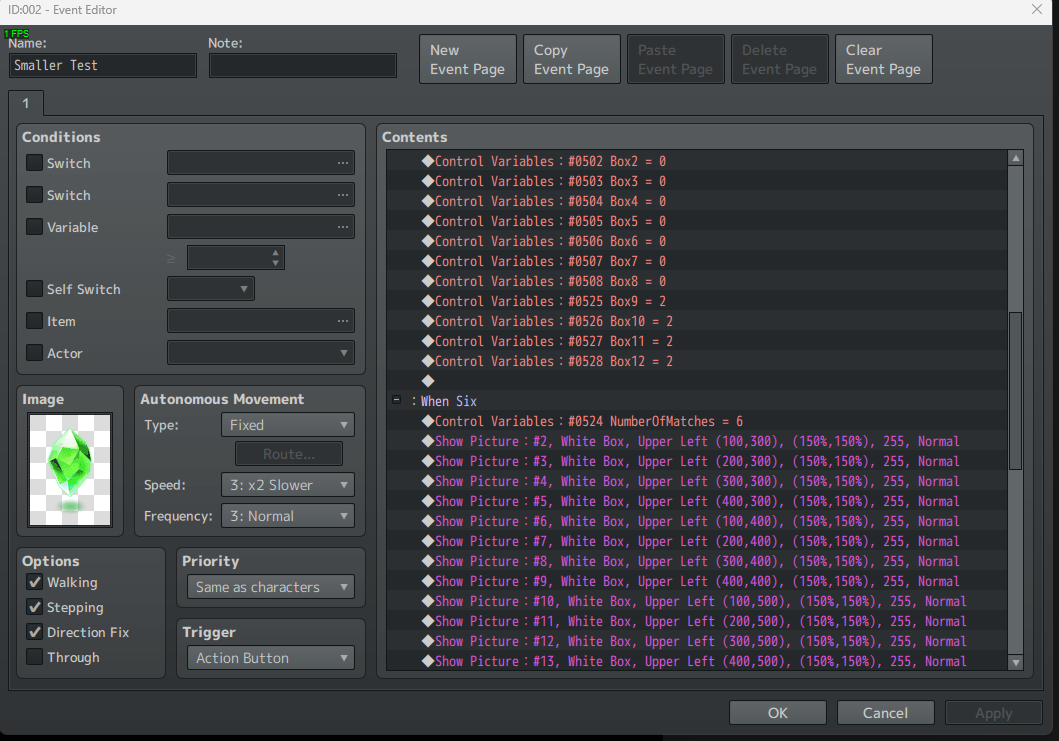
Task: Open the Priority dropdown Same as characters
Action: 270,587
